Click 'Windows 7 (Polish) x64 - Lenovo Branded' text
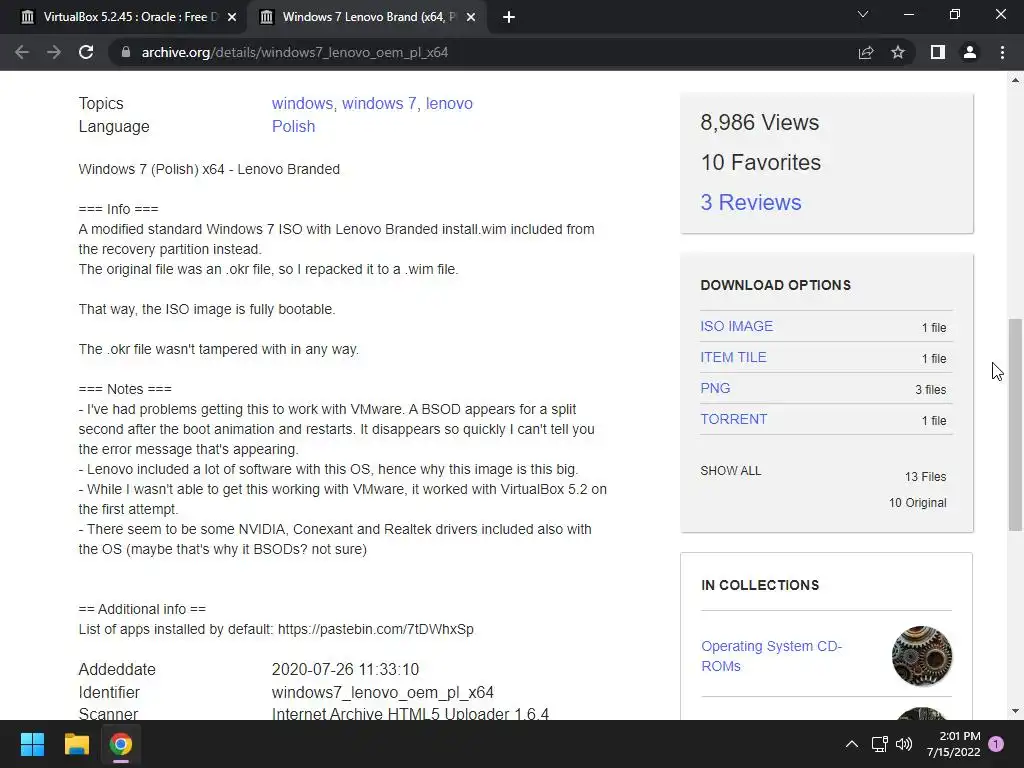This screenshot has height=768, width=1024. point(209,169)
